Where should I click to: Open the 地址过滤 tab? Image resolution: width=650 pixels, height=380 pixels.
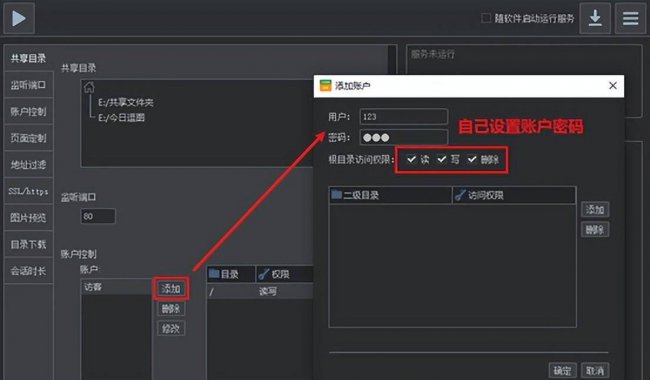28,165
